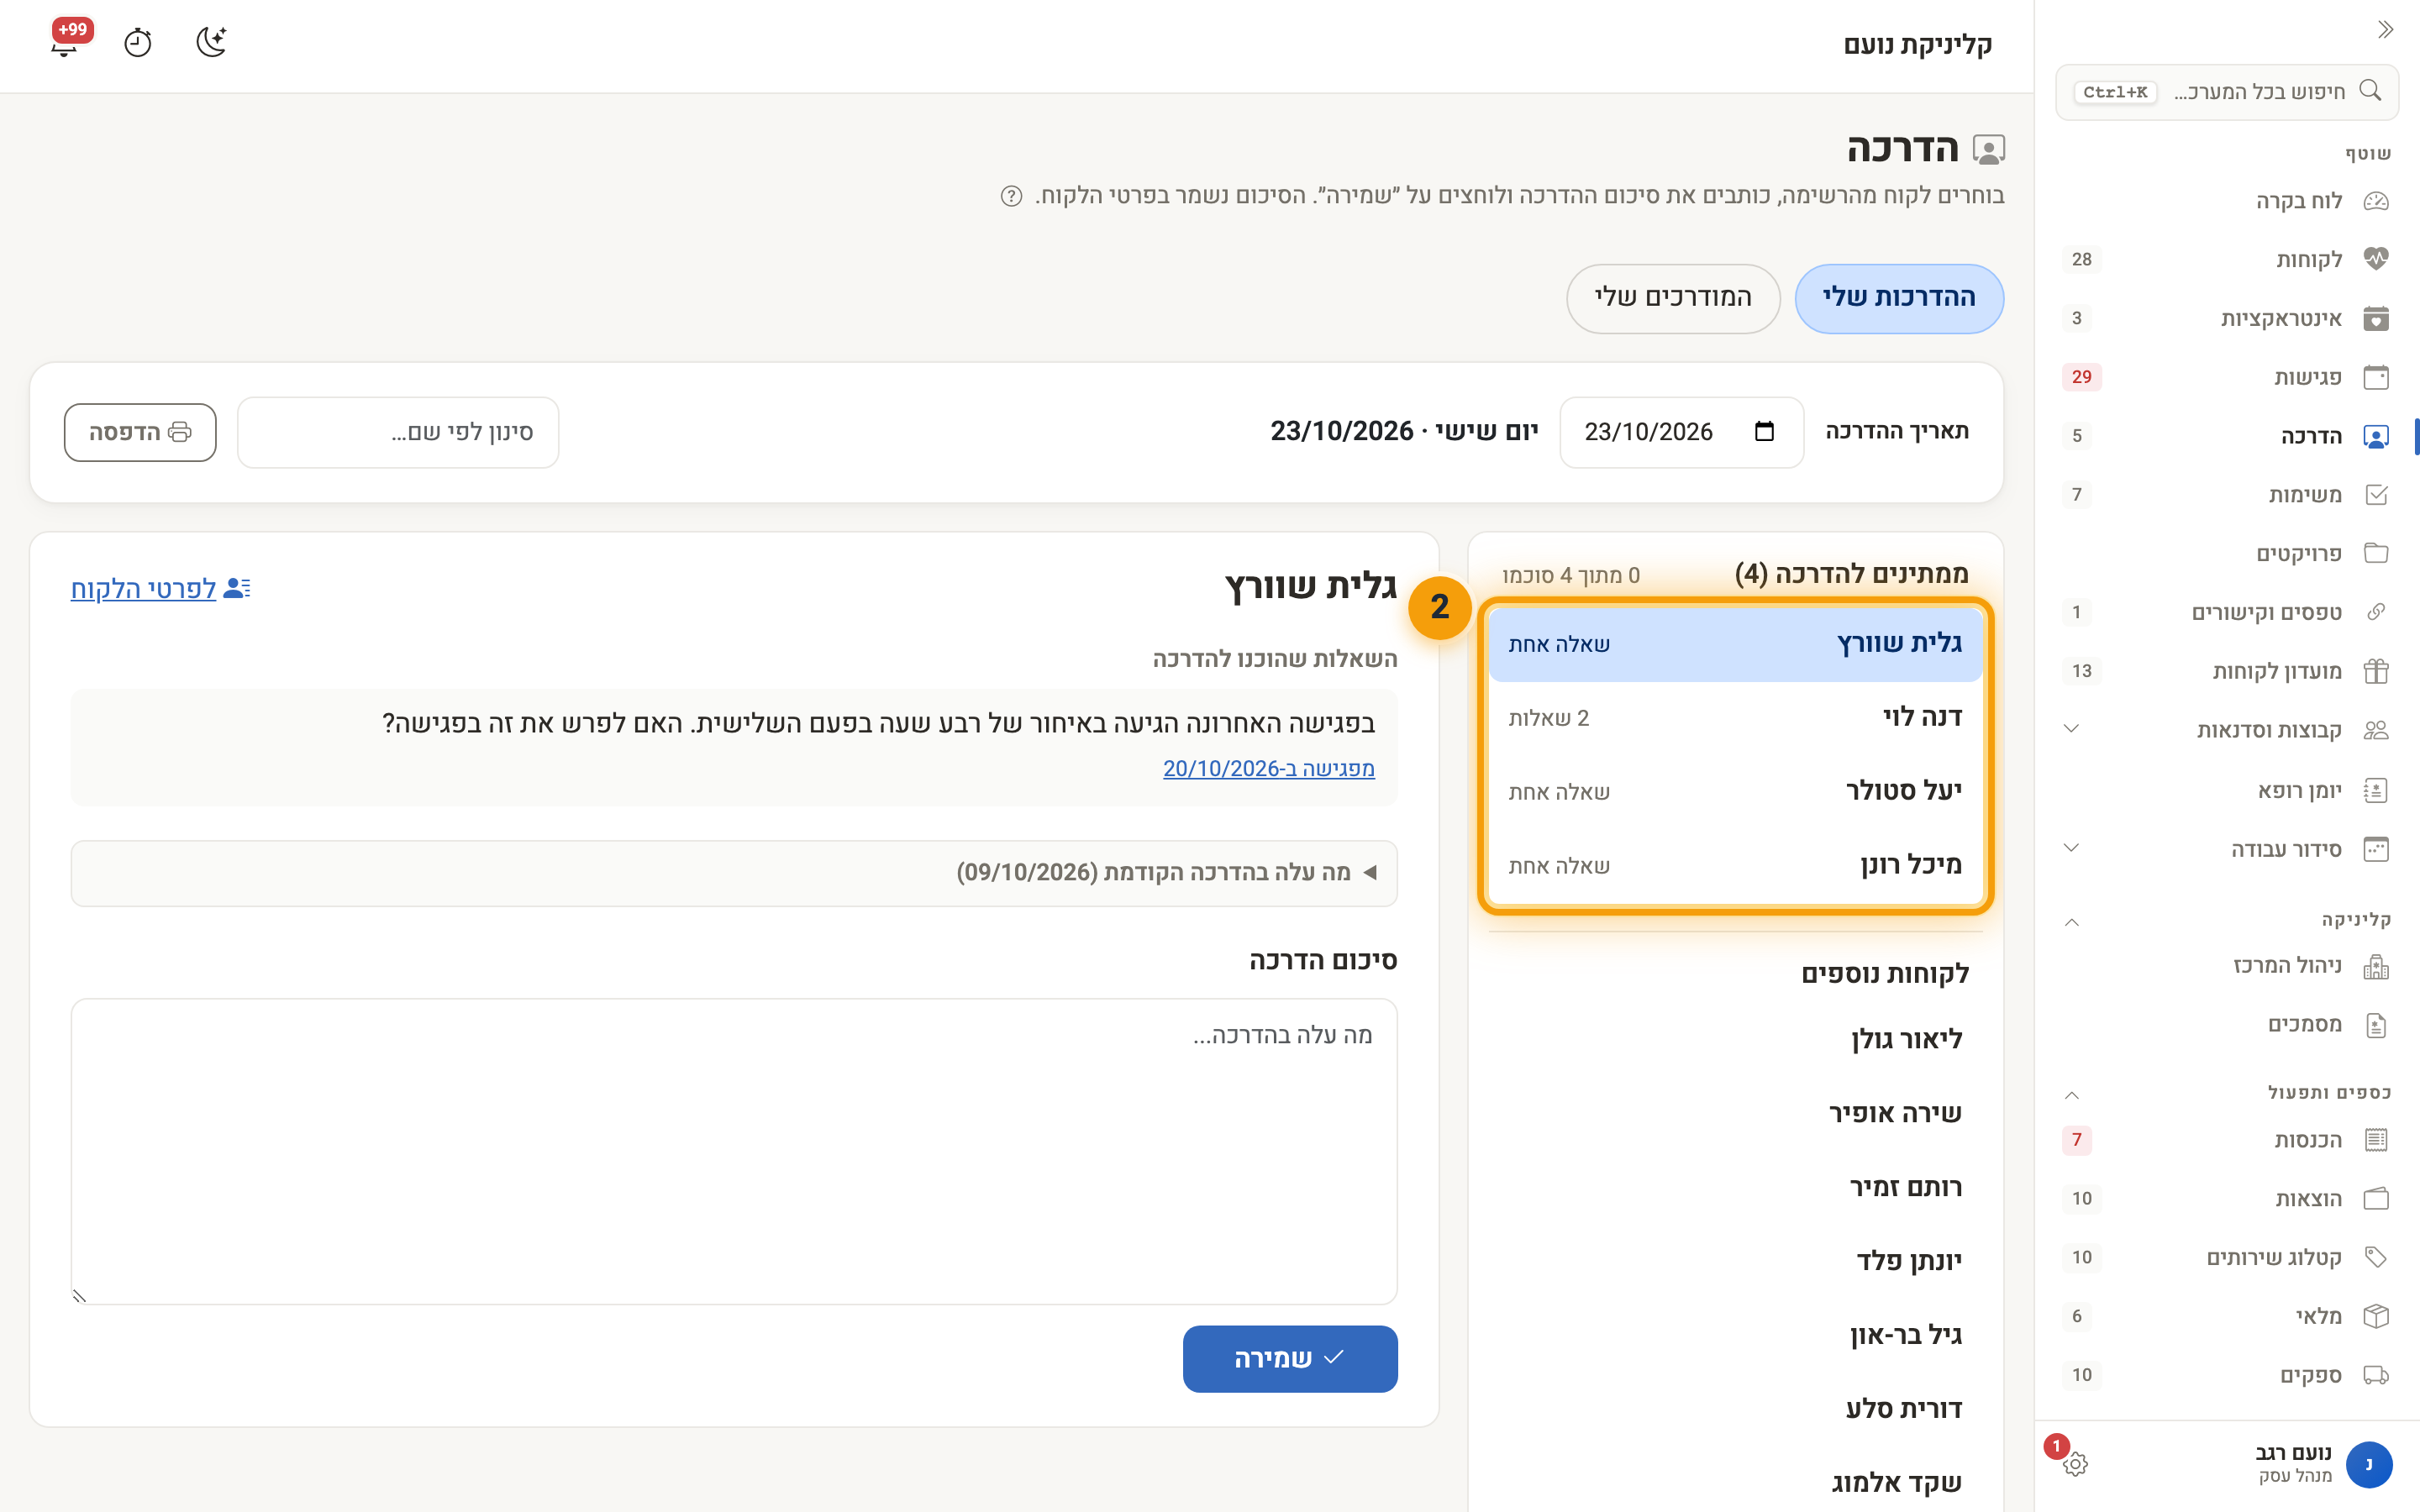Image resolution: width=2420 pixels, height=1512 pixels.
Task: Open מסמכים document icon
Action: click(x=2376, y=1025)
